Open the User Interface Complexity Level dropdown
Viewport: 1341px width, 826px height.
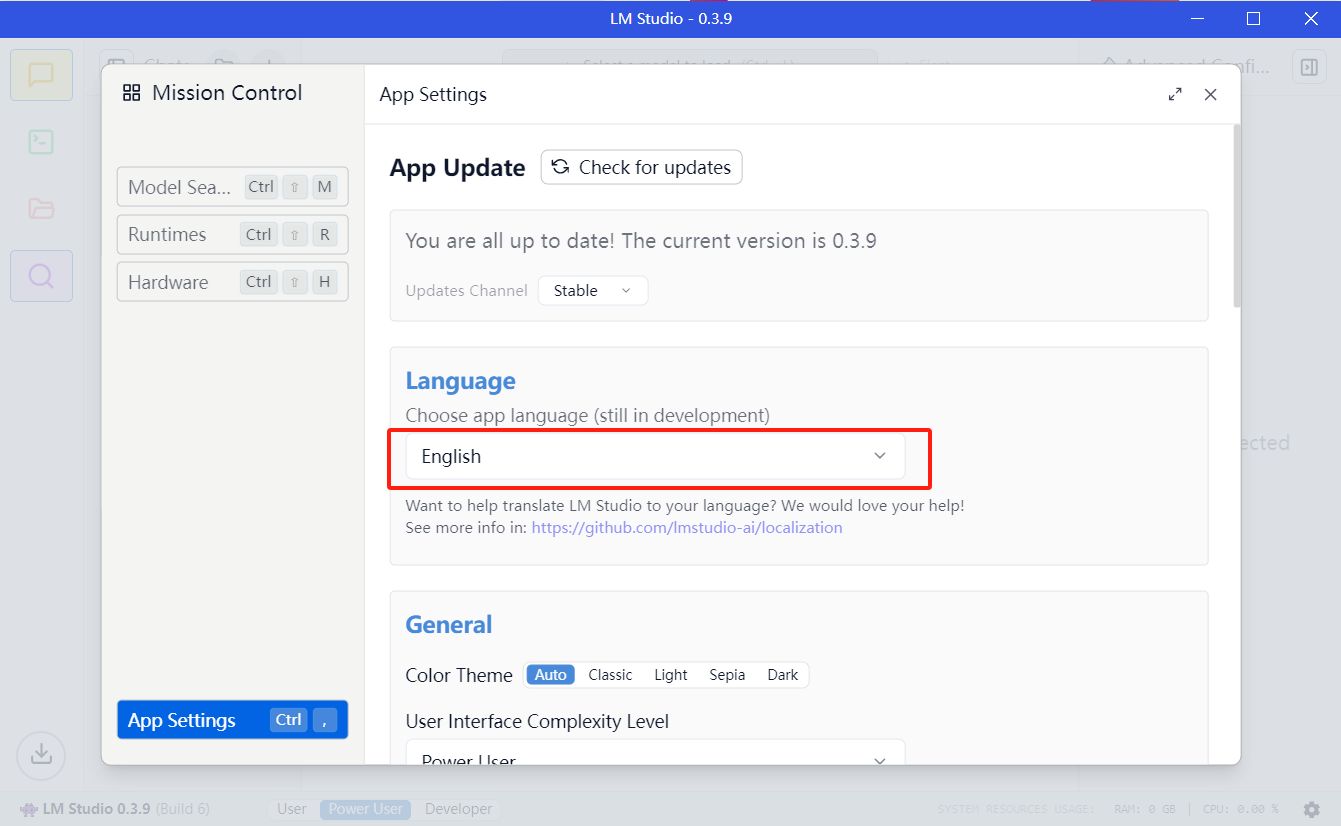655,753
